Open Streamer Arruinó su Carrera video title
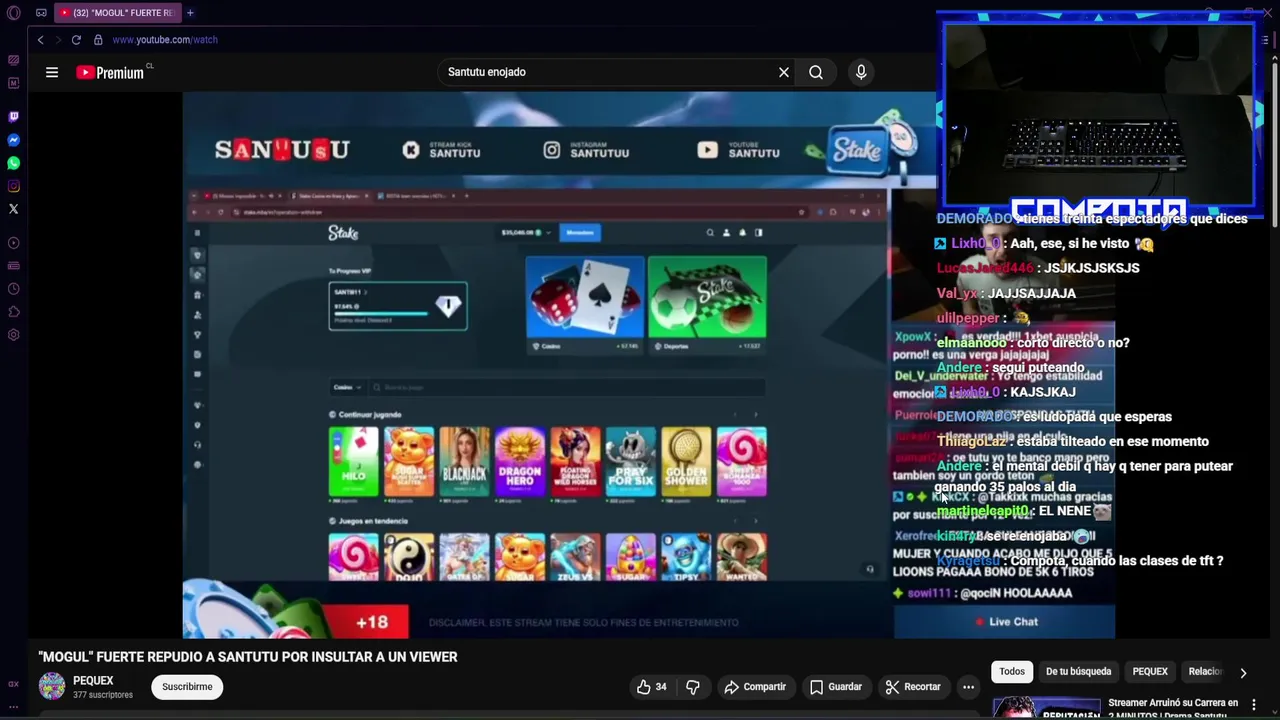 [x=1173, y=708]
